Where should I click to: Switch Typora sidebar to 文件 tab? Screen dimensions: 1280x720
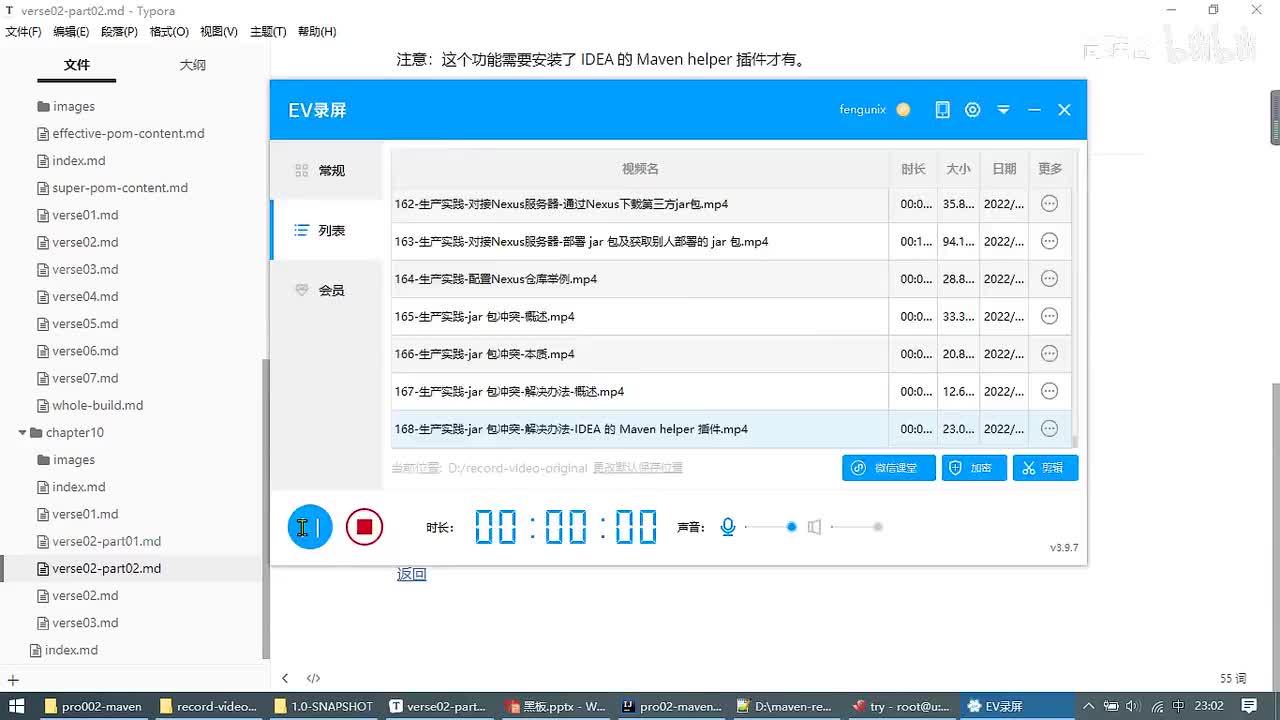click(x=77, y=65)
